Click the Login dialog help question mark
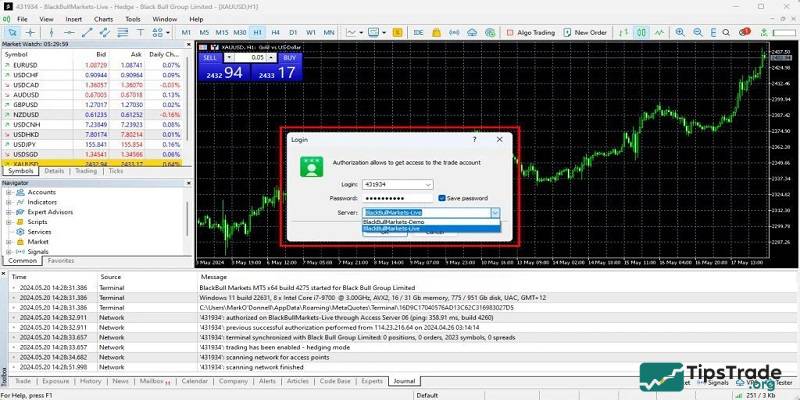 click(x=474, y=140)
